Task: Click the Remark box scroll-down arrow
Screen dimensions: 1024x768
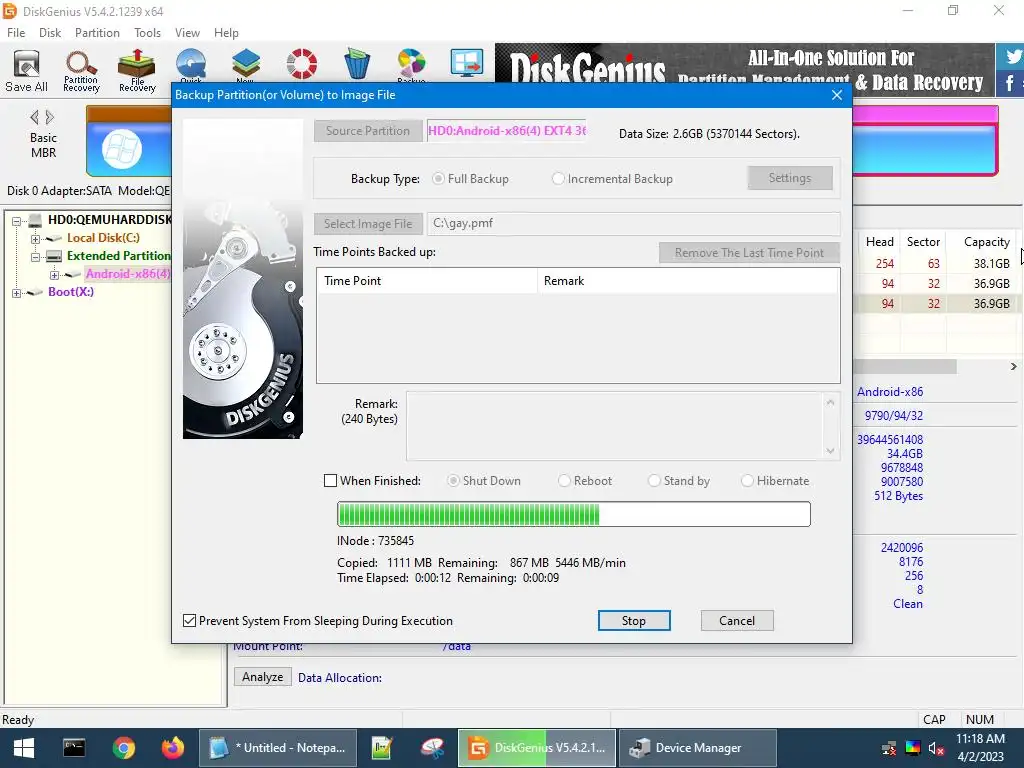Action: (x=830, y=451)
